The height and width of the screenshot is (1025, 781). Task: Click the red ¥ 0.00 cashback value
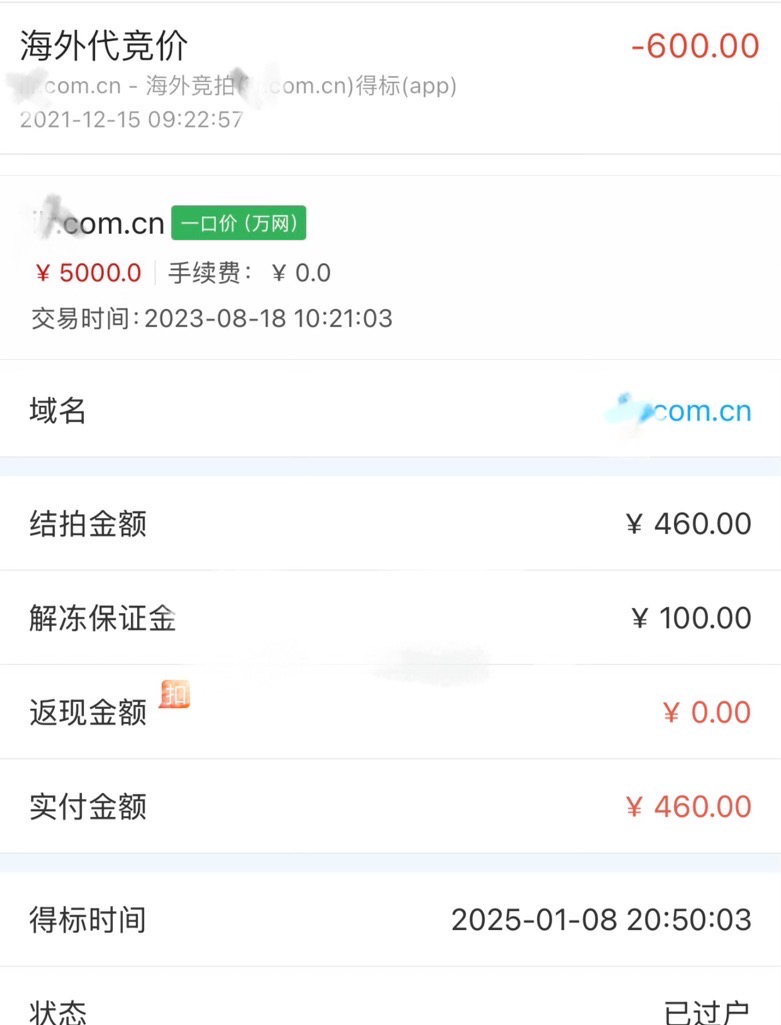click(x=706, y=713)
